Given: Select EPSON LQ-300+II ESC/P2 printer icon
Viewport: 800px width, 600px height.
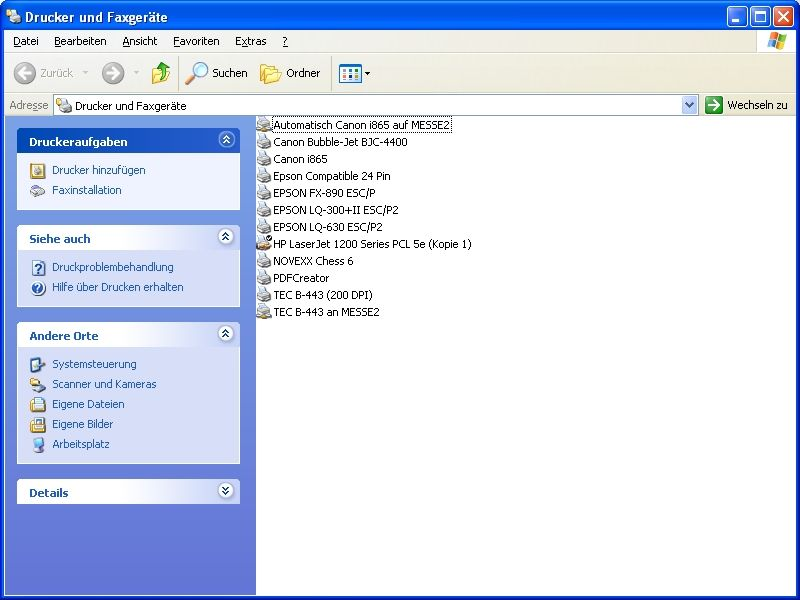Looking at the screenshot, I should click(x=264, y=210).
